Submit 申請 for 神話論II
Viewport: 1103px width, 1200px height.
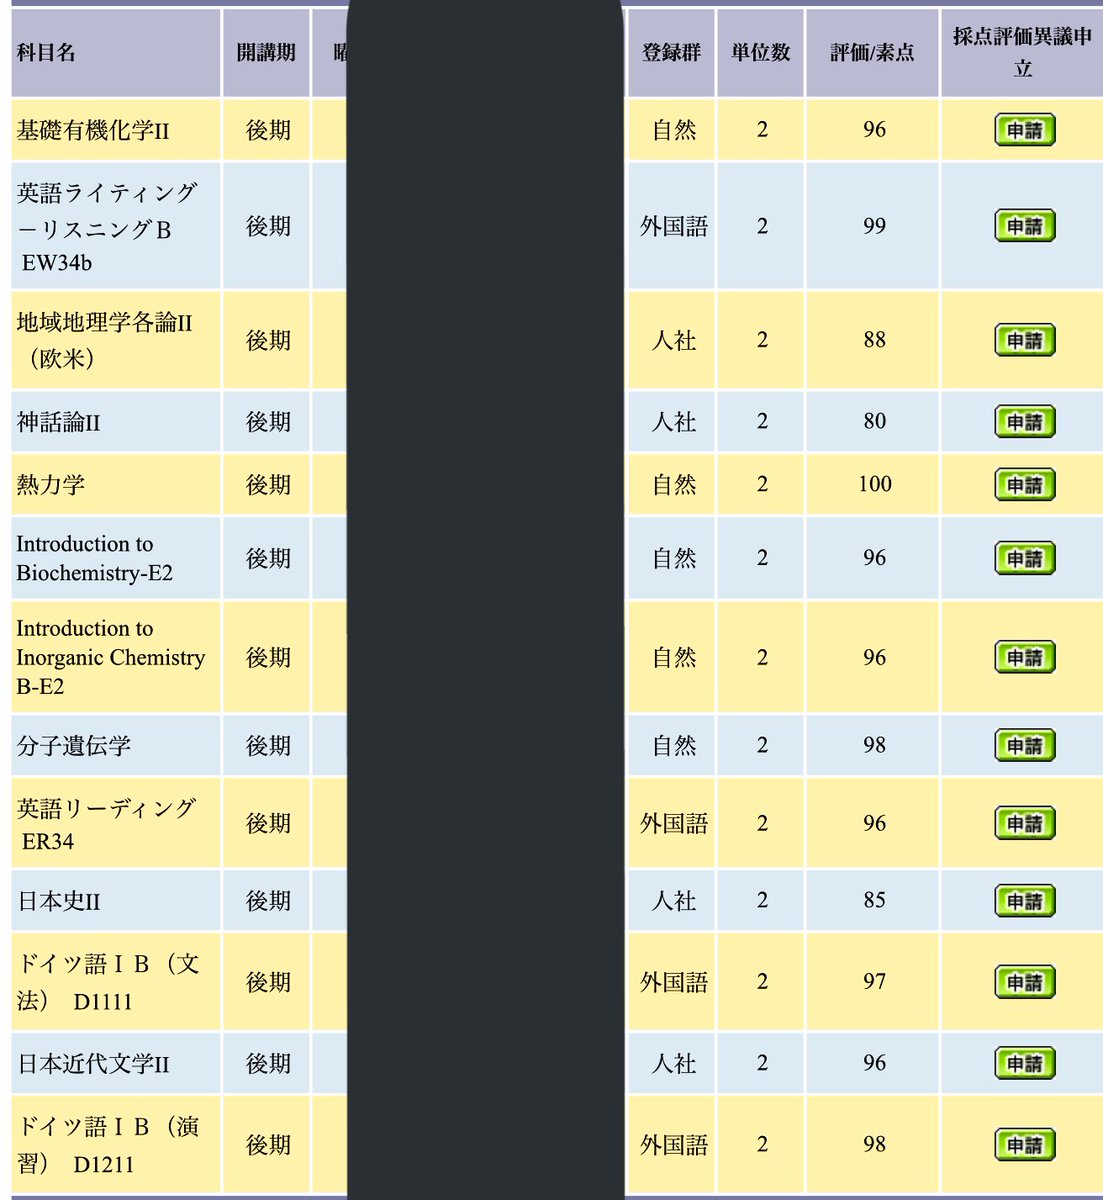tap(1024, 422)
